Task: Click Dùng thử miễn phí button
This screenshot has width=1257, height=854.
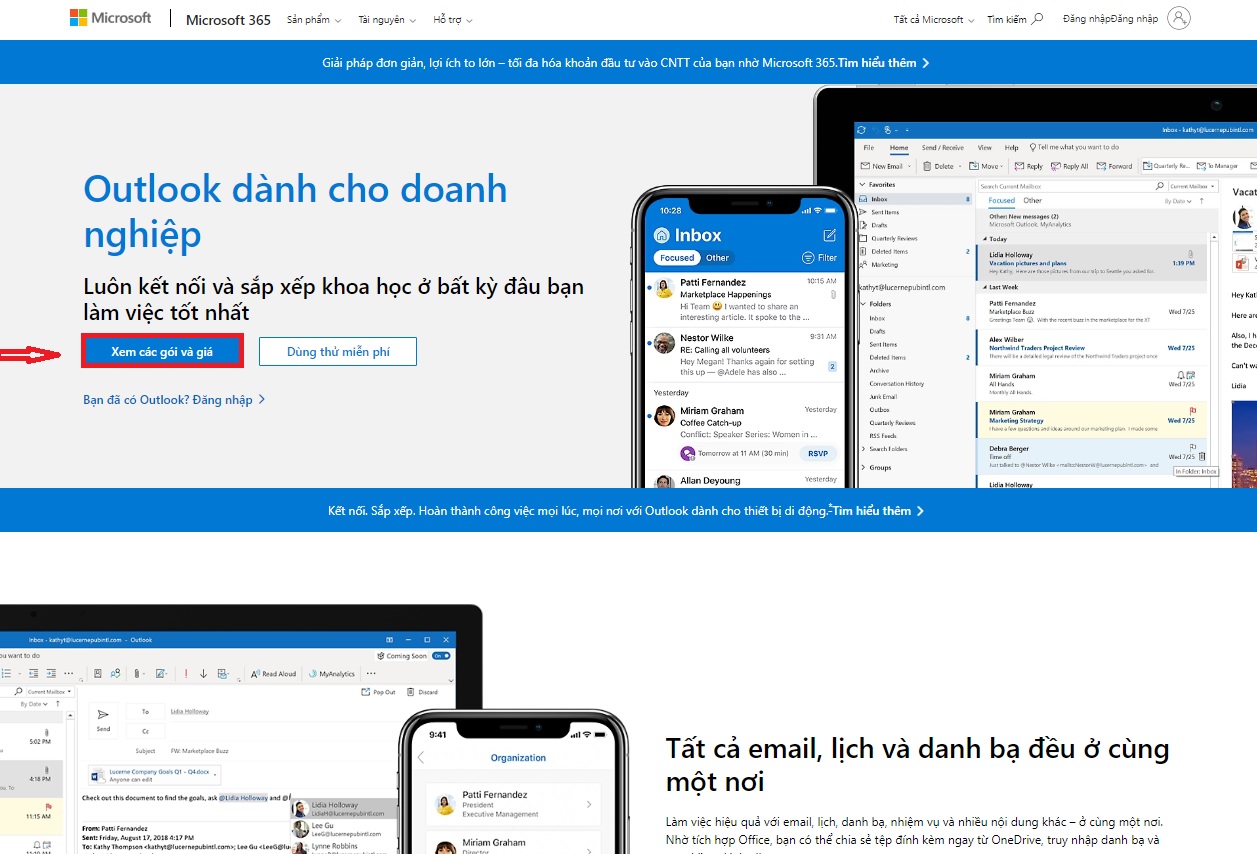Action: [x=338, y=352]
